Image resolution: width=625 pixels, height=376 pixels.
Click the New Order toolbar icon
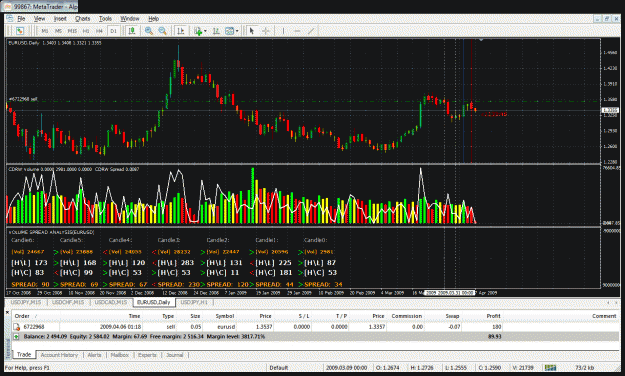(20, 31)
